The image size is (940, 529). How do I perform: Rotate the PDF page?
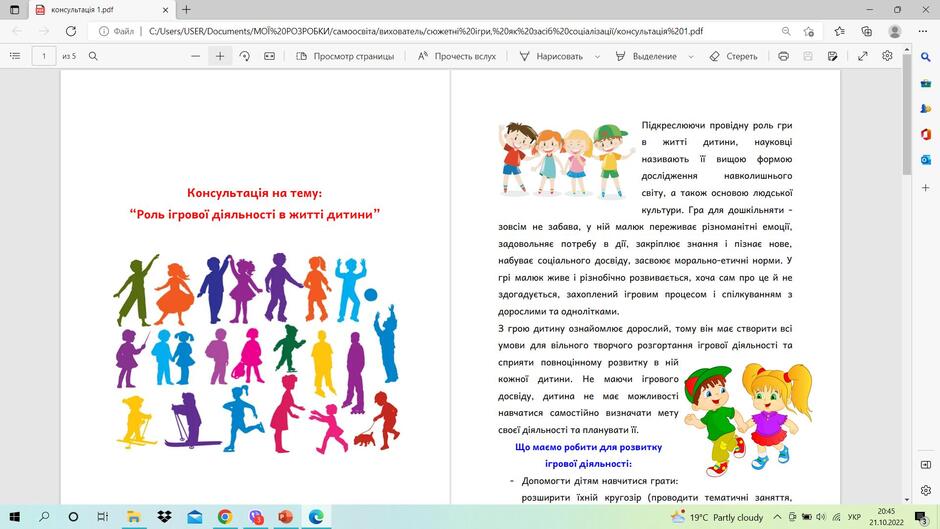(245, 56)
